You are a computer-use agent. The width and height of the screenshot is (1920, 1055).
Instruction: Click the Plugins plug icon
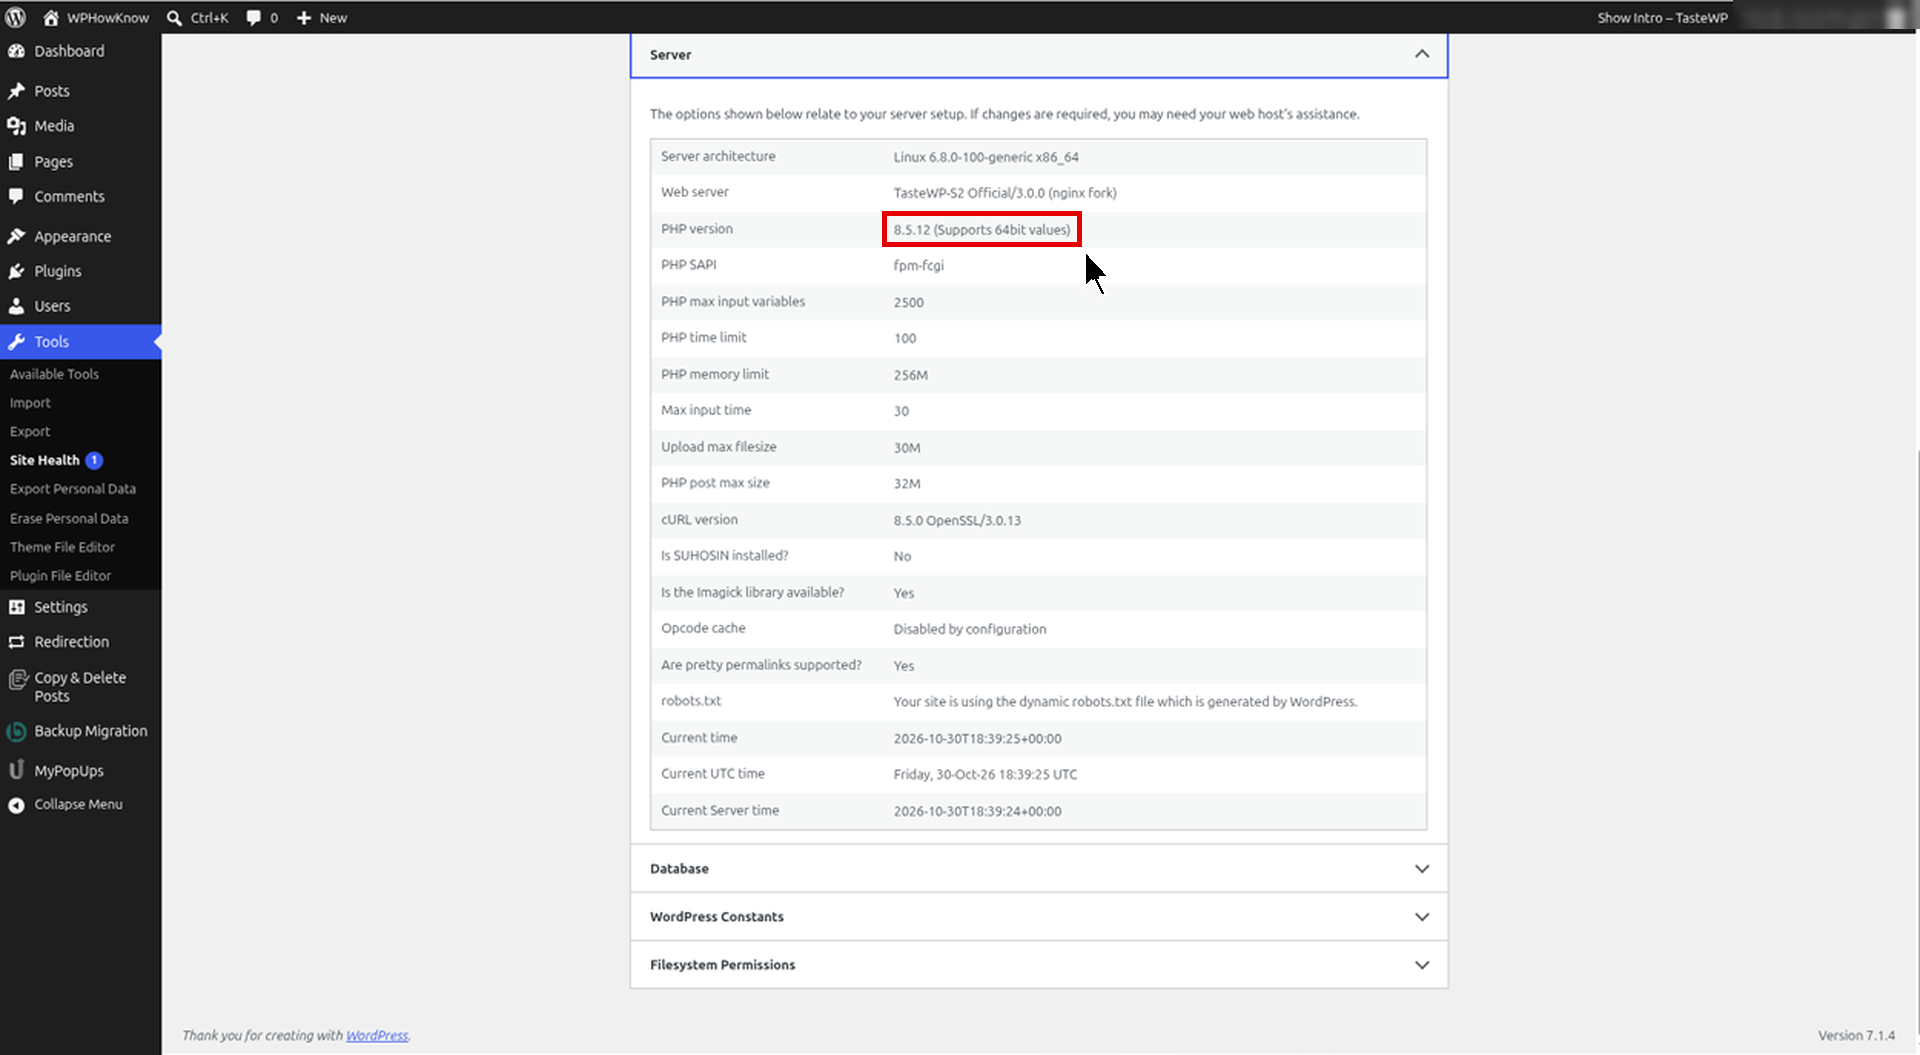click(x=16, y=272)
